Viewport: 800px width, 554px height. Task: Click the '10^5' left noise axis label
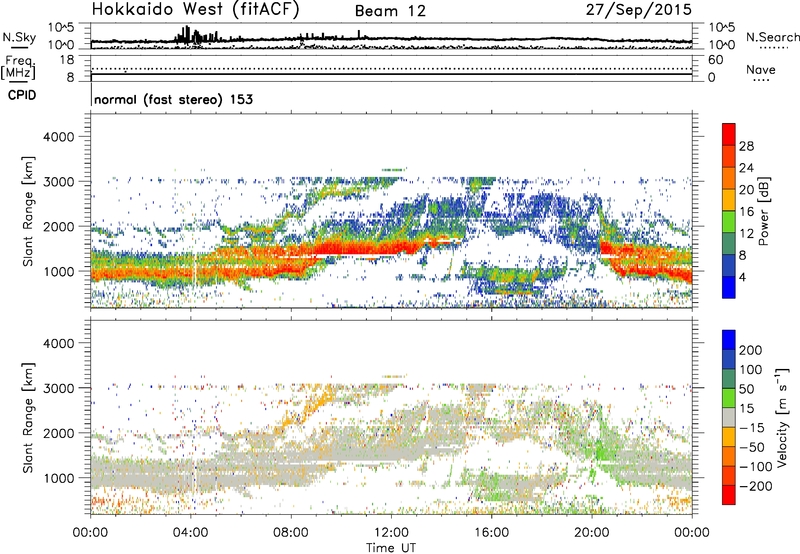(61, 27)
